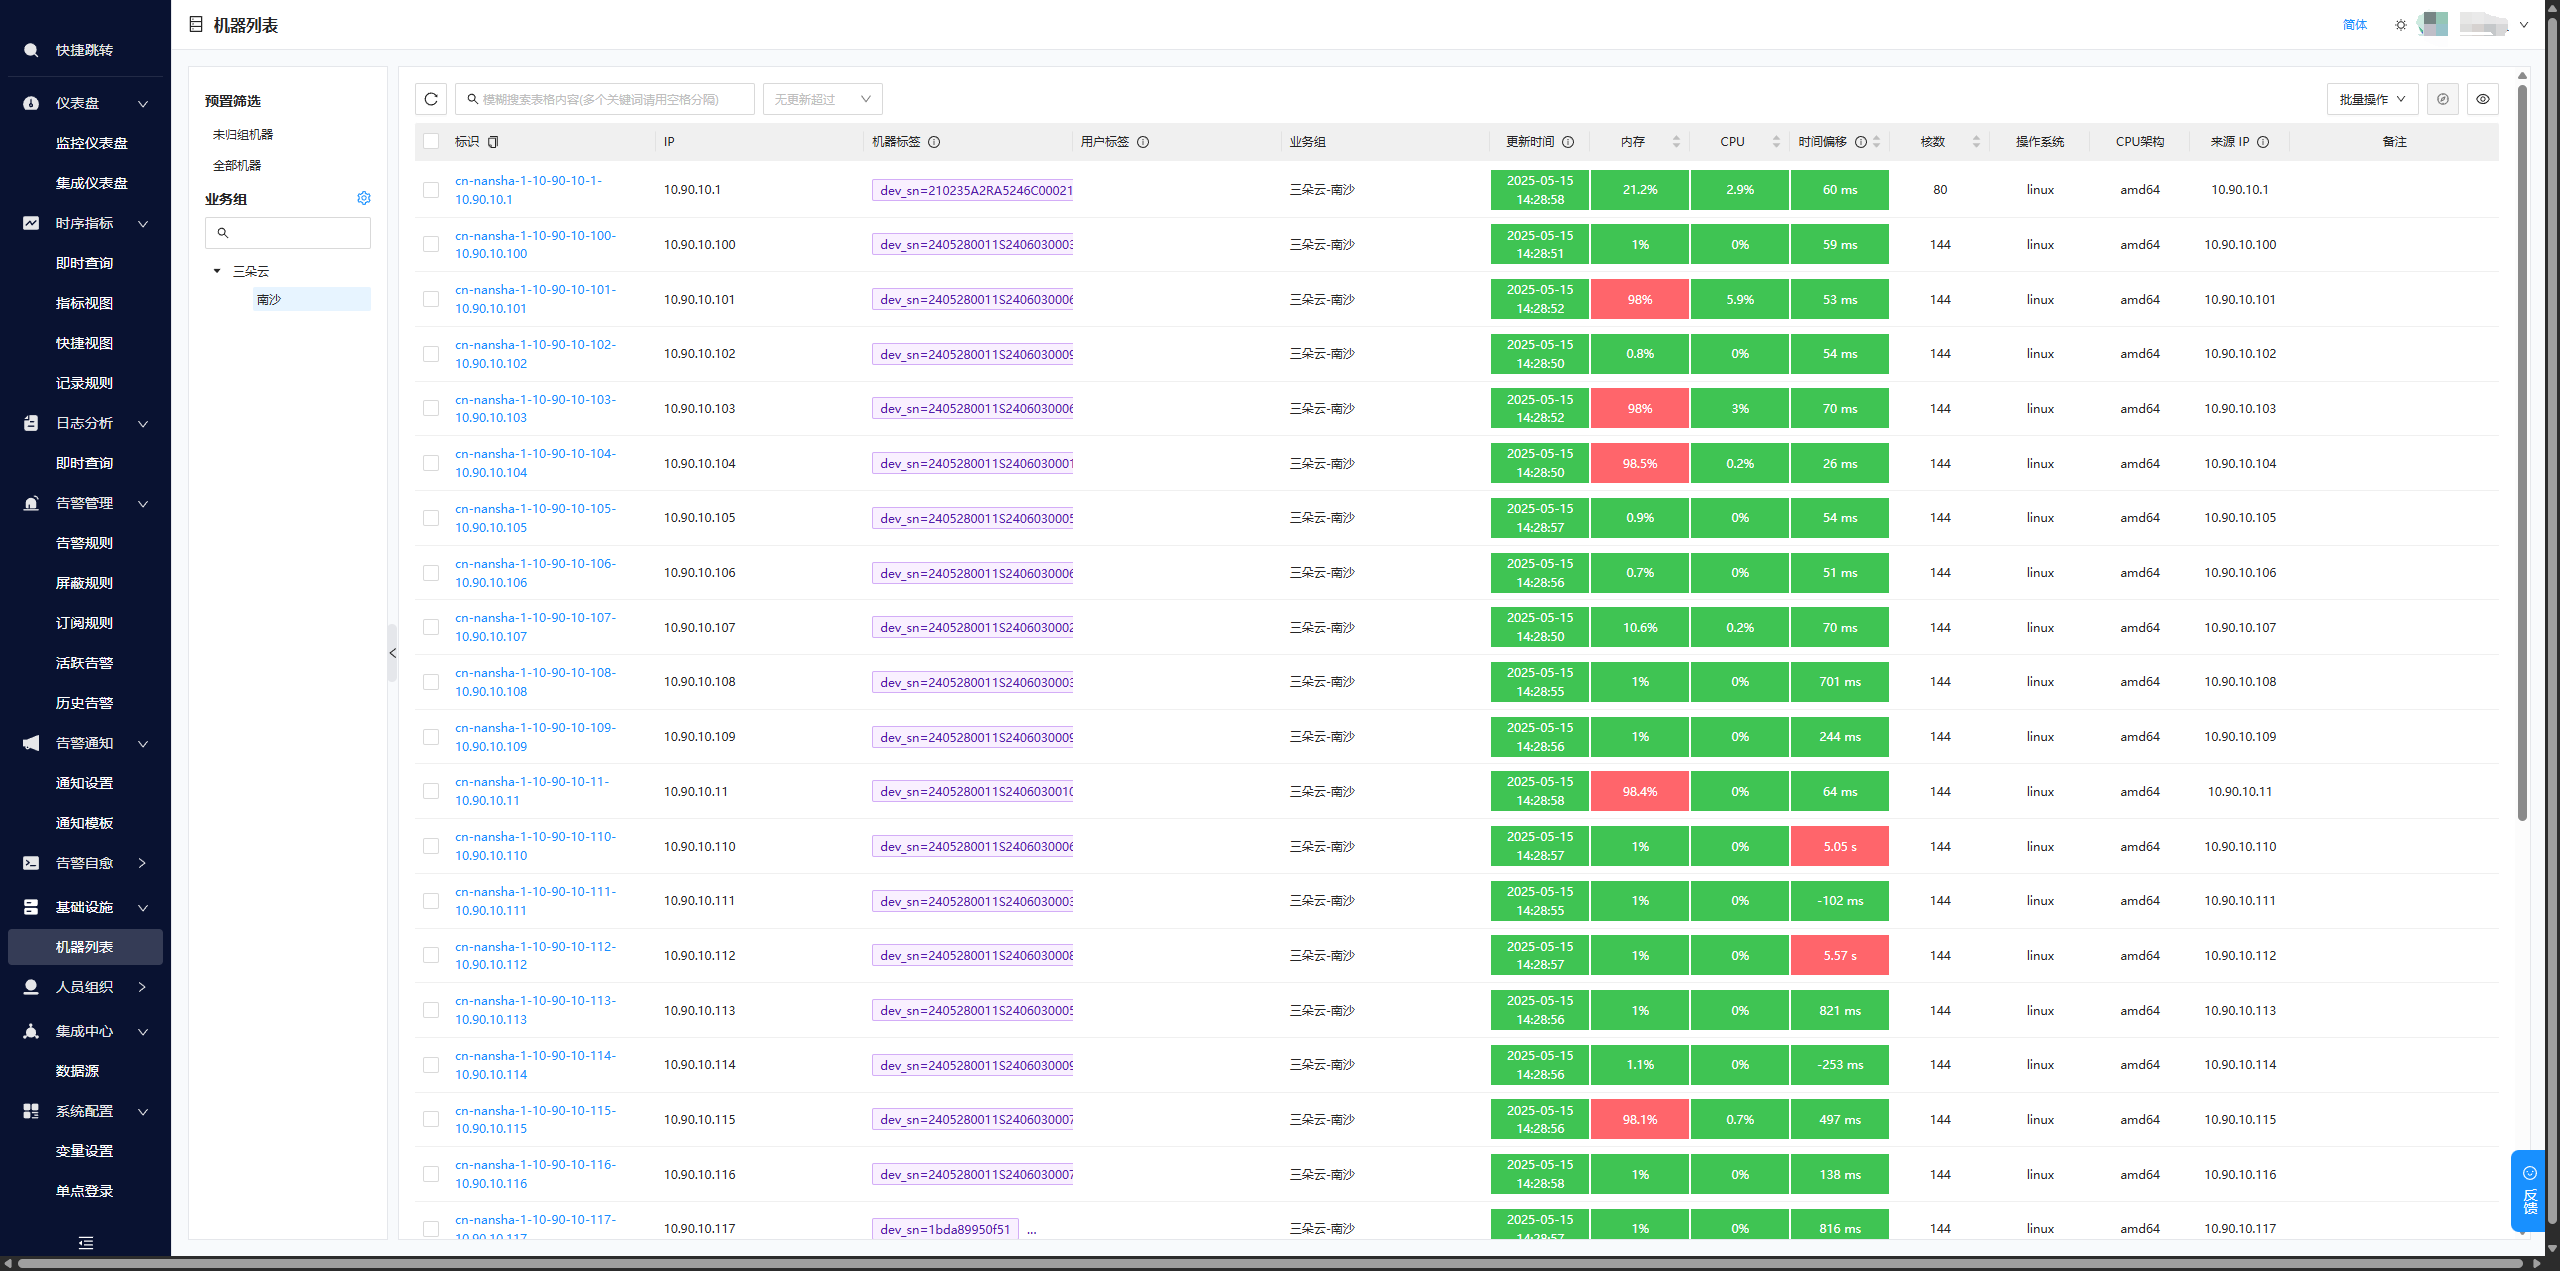Collapse the 三朵云 tree node
2560x1271 pixels.
[x=217, y=271]
